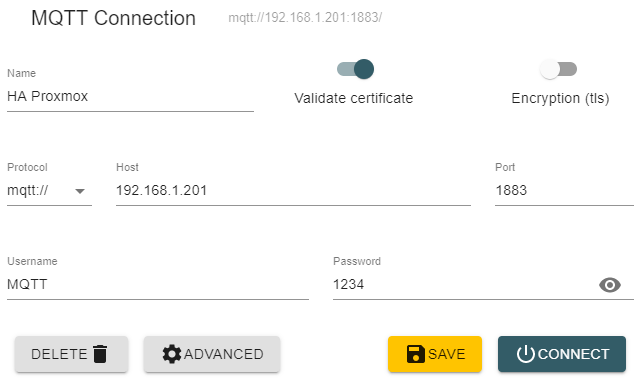Open ADVANCED connection settings
The image size is (639, 386).
pos(212,354)
